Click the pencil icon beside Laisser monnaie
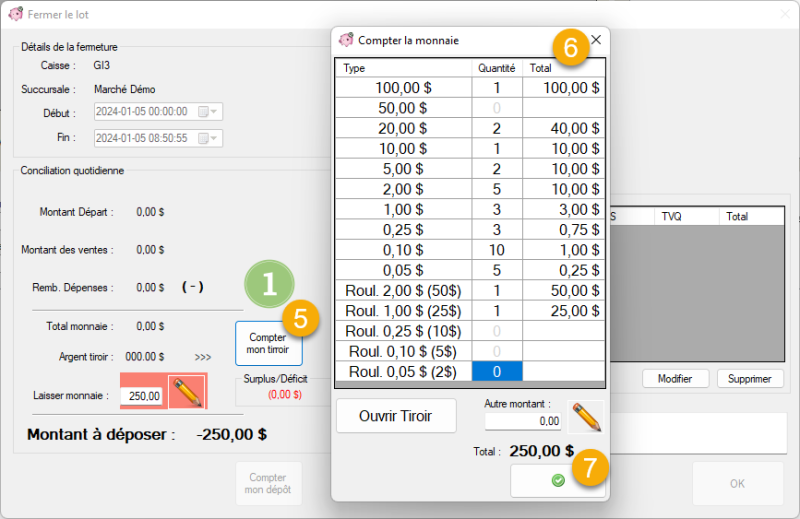 click(x=187, y=391)
